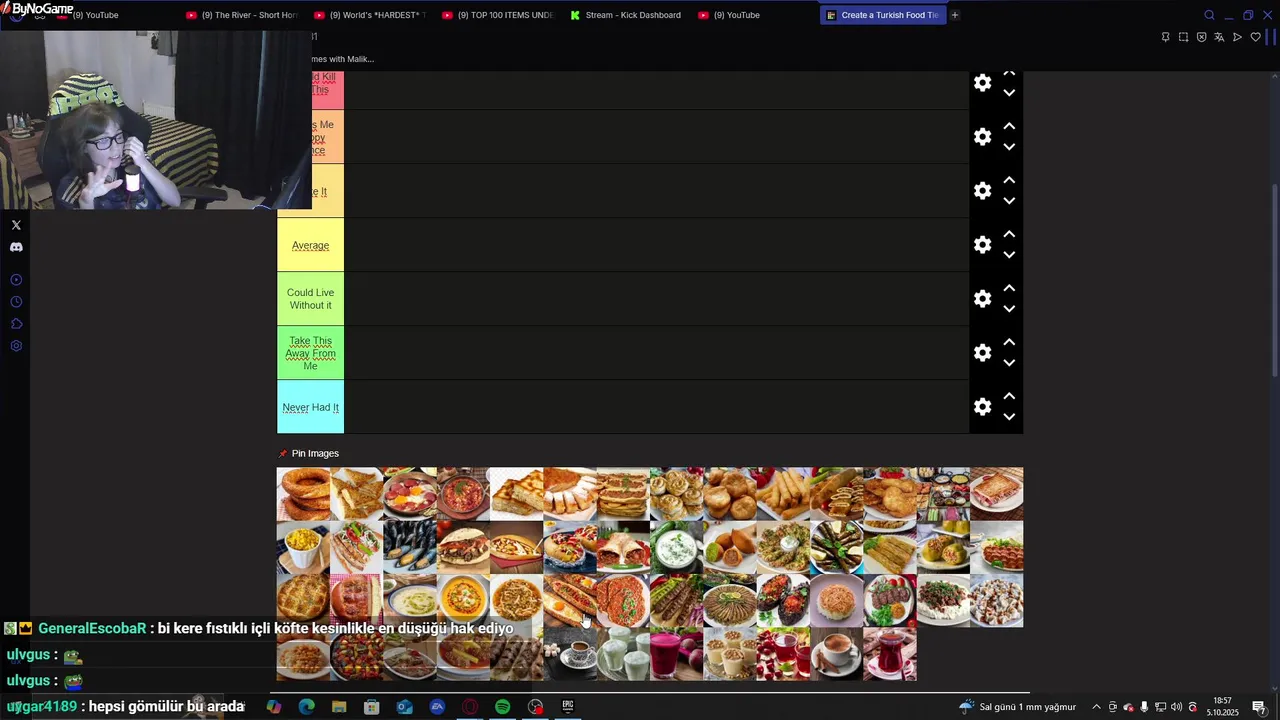Click the Pin Images button
Screen dimensions: 1280x720
click(x=309, y=453)
